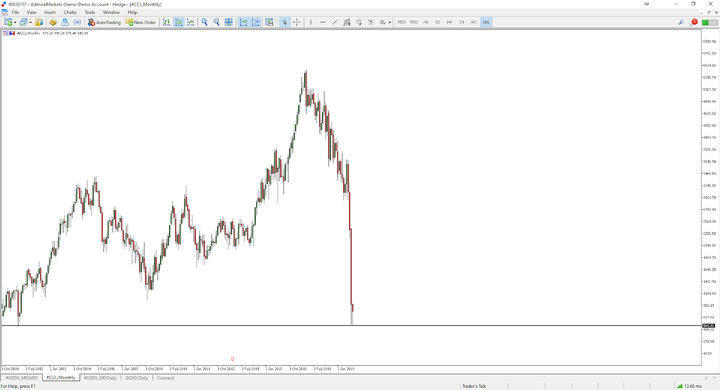Screen dimensions: 720x390
Task: Select the horizontal line tool
Action: (323, 22)
